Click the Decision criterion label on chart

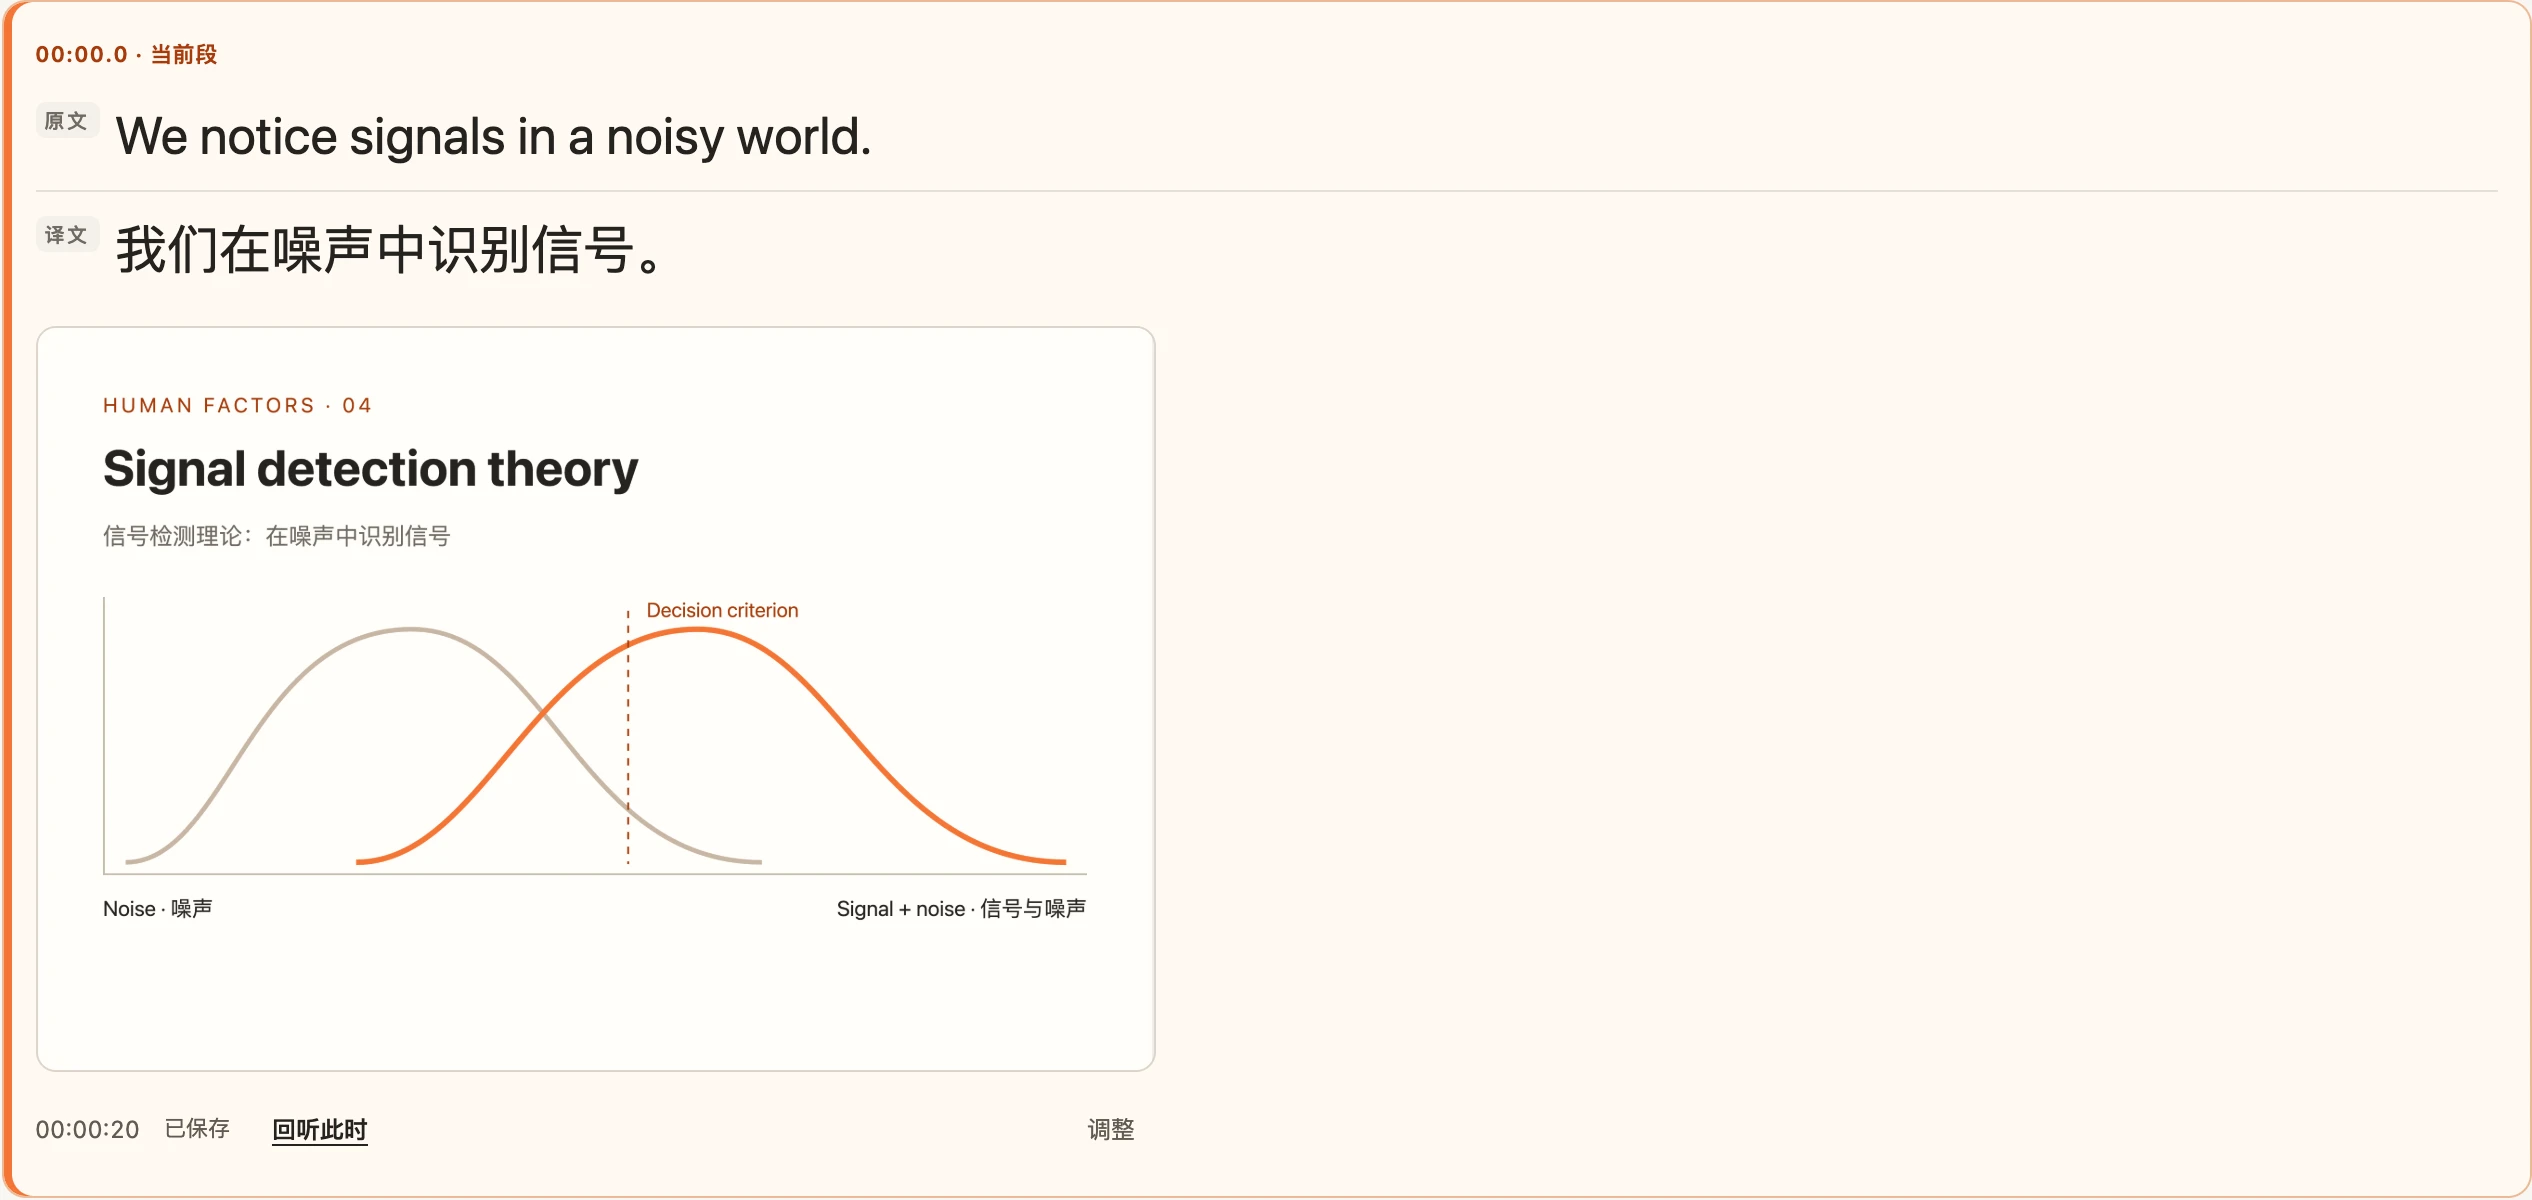point(722,610)
